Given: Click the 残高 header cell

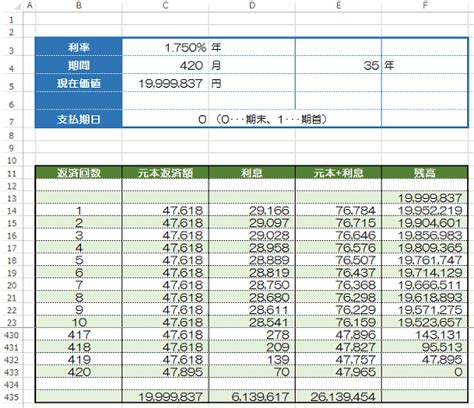Looking at the screenshot, I should [425, 172].
